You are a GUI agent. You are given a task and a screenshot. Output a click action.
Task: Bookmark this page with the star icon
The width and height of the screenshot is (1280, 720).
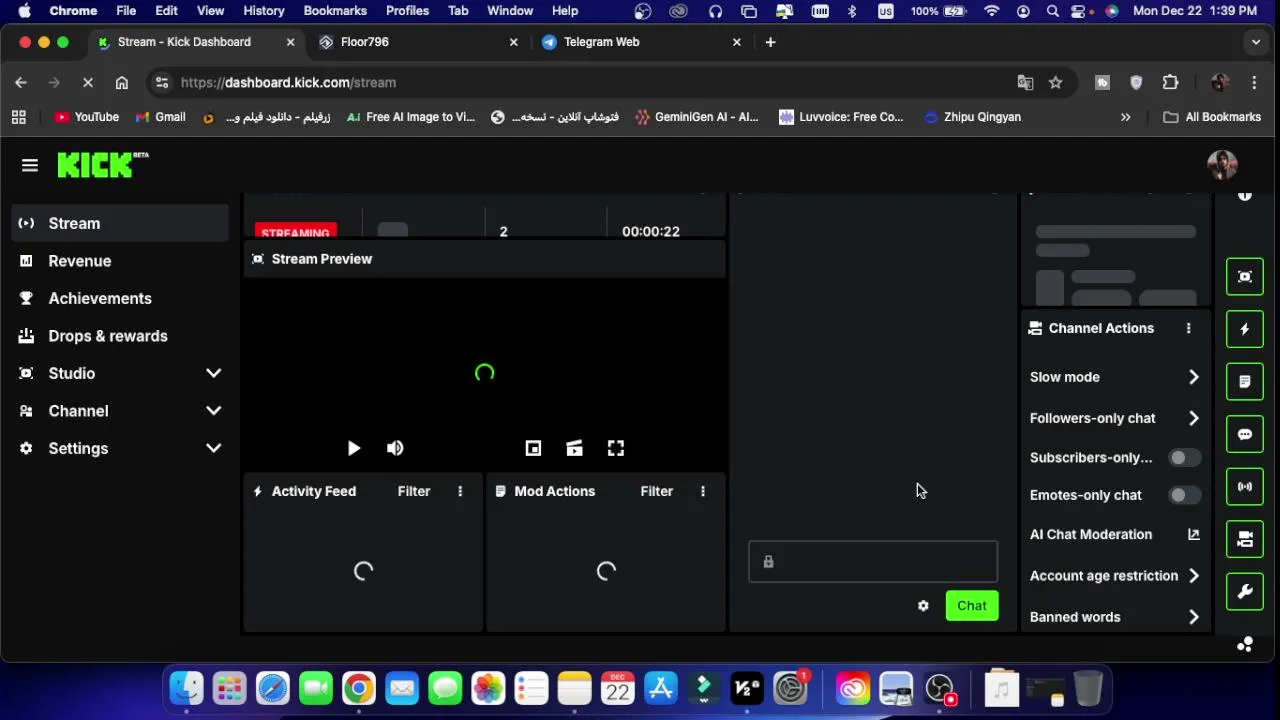click(1055, 83)
